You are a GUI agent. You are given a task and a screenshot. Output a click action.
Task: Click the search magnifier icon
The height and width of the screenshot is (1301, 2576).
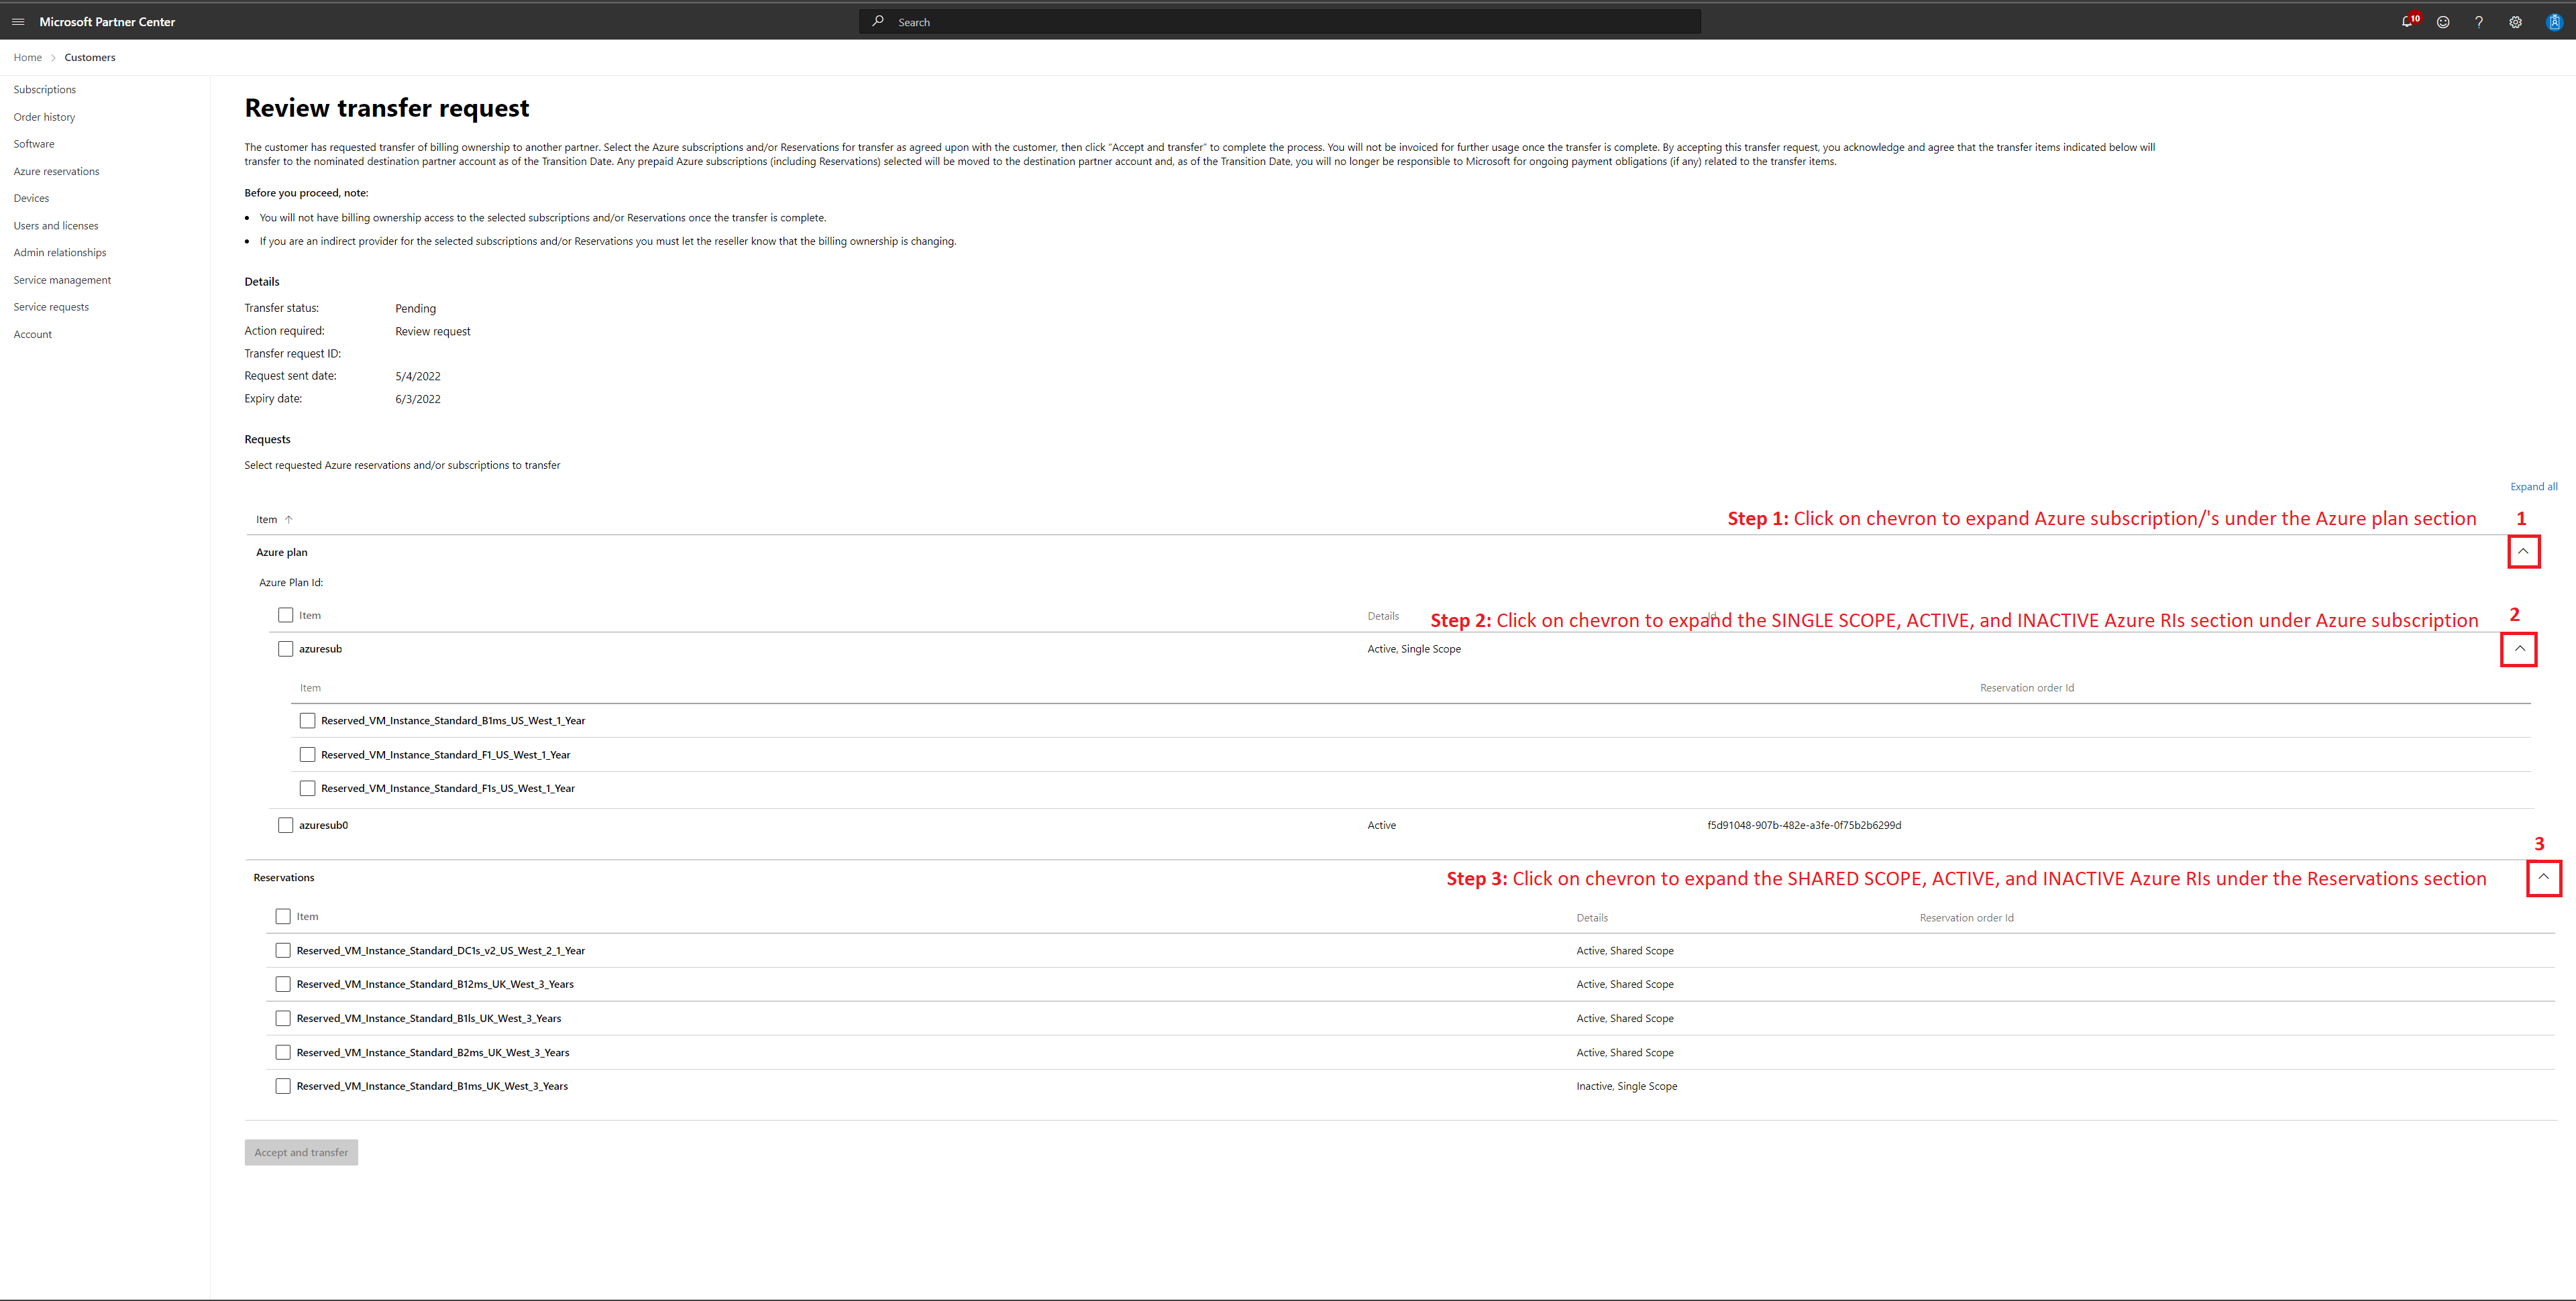878,21
